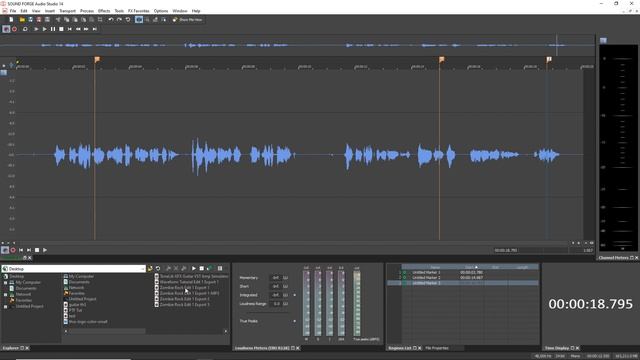Select Favorites in the Explorer tree
The width and height of the screenshot is (640, 360).
click(23, 300)
